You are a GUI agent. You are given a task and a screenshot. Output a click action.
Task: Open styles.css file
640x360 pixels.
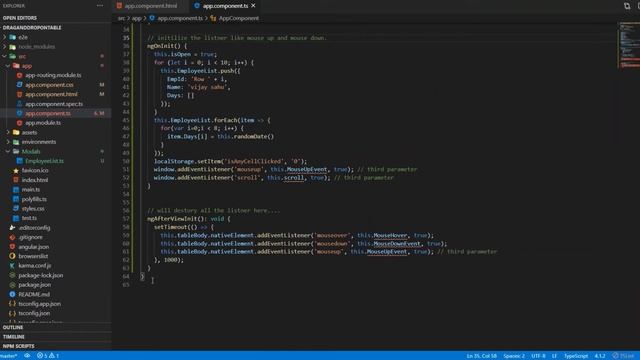[33, 209]
